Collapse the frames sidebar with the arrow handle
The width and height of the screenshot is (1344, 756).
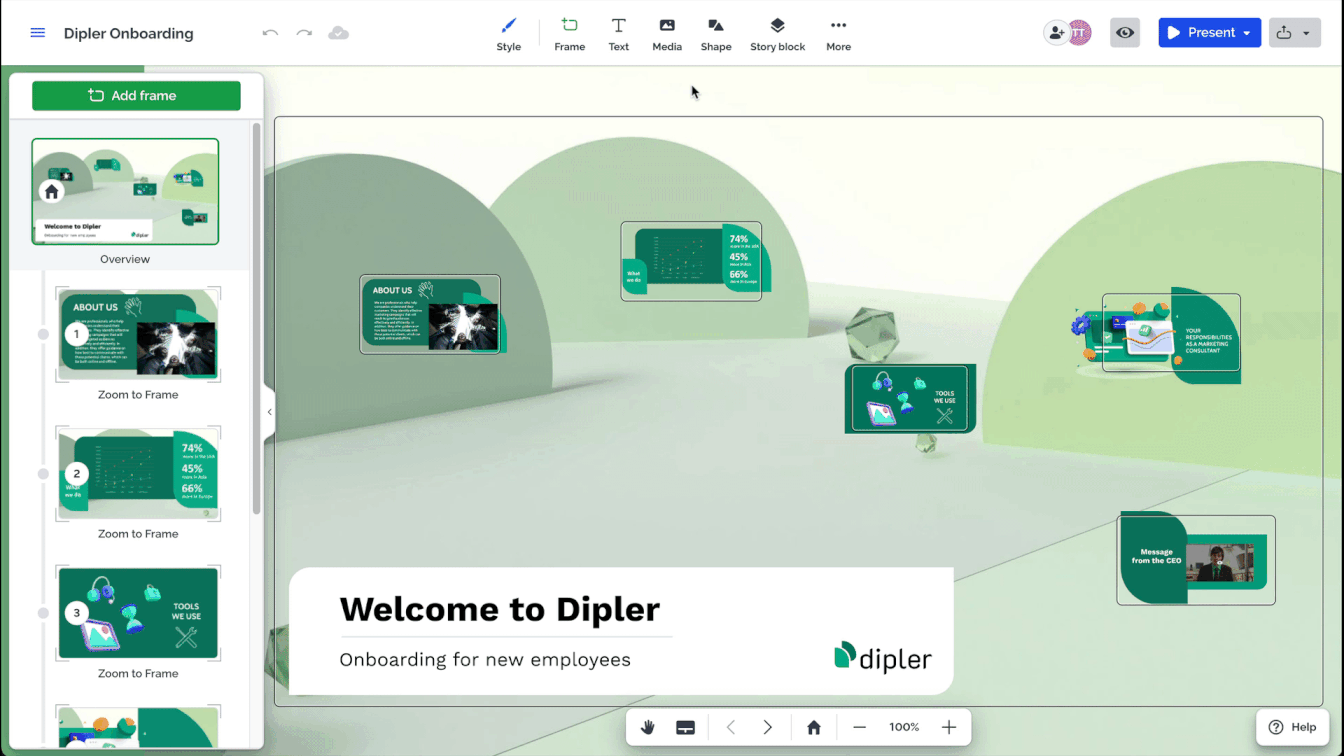tap(269, 412)
